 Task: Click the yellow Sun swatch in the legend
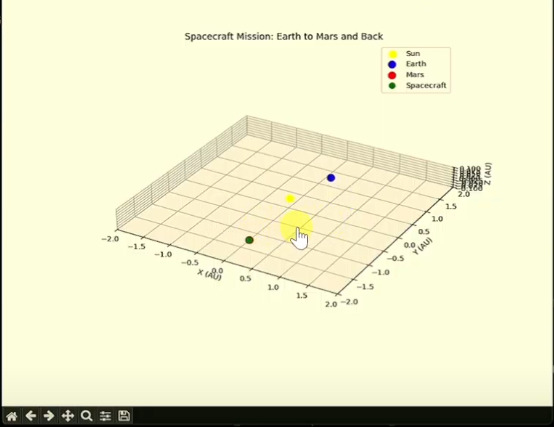pos(393,54)
